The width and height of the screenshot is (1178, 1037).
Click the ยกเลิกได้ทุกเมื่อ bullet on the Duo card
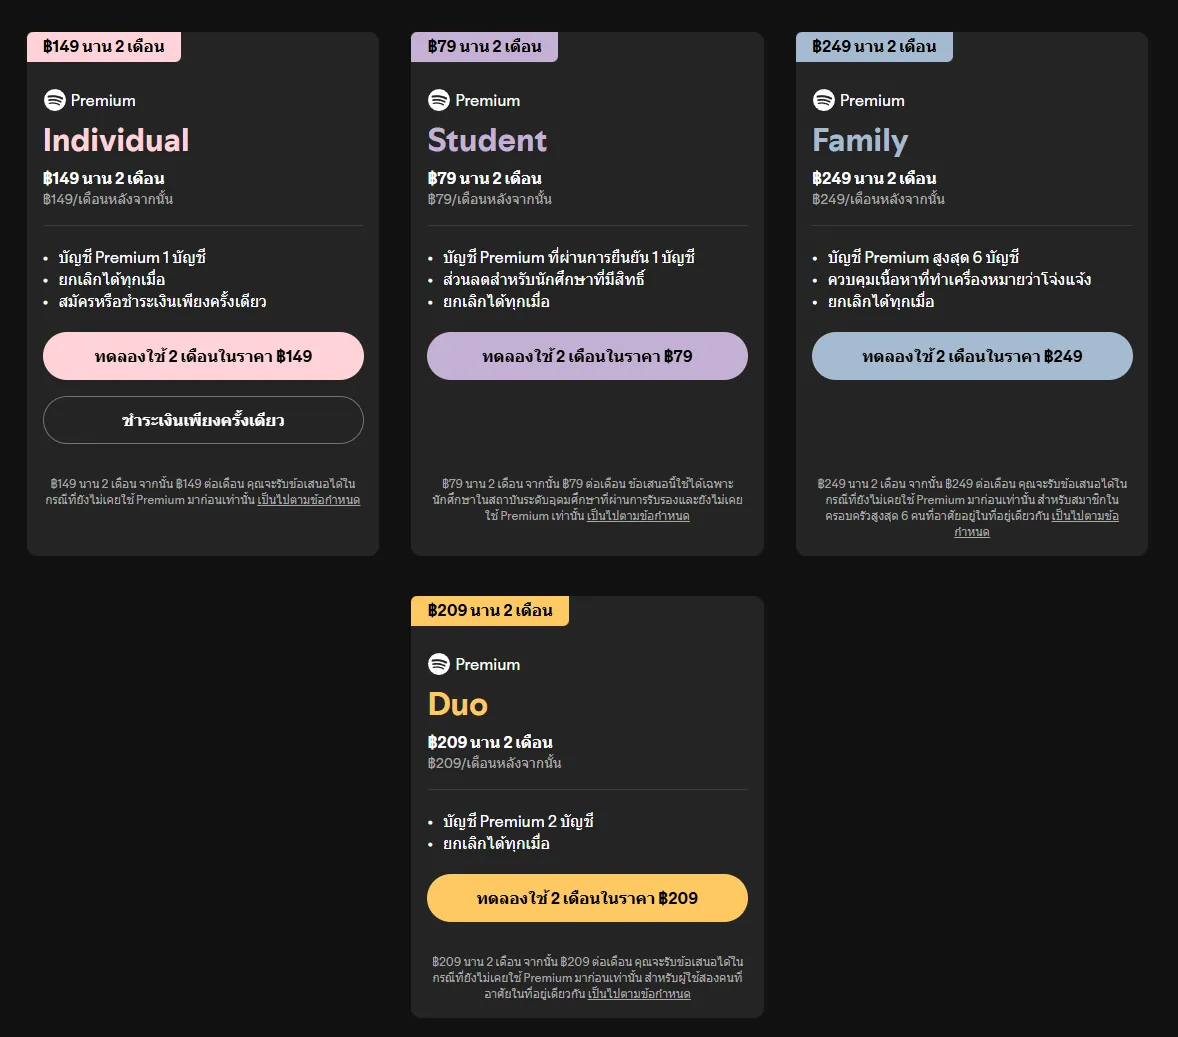click(496, 844)
